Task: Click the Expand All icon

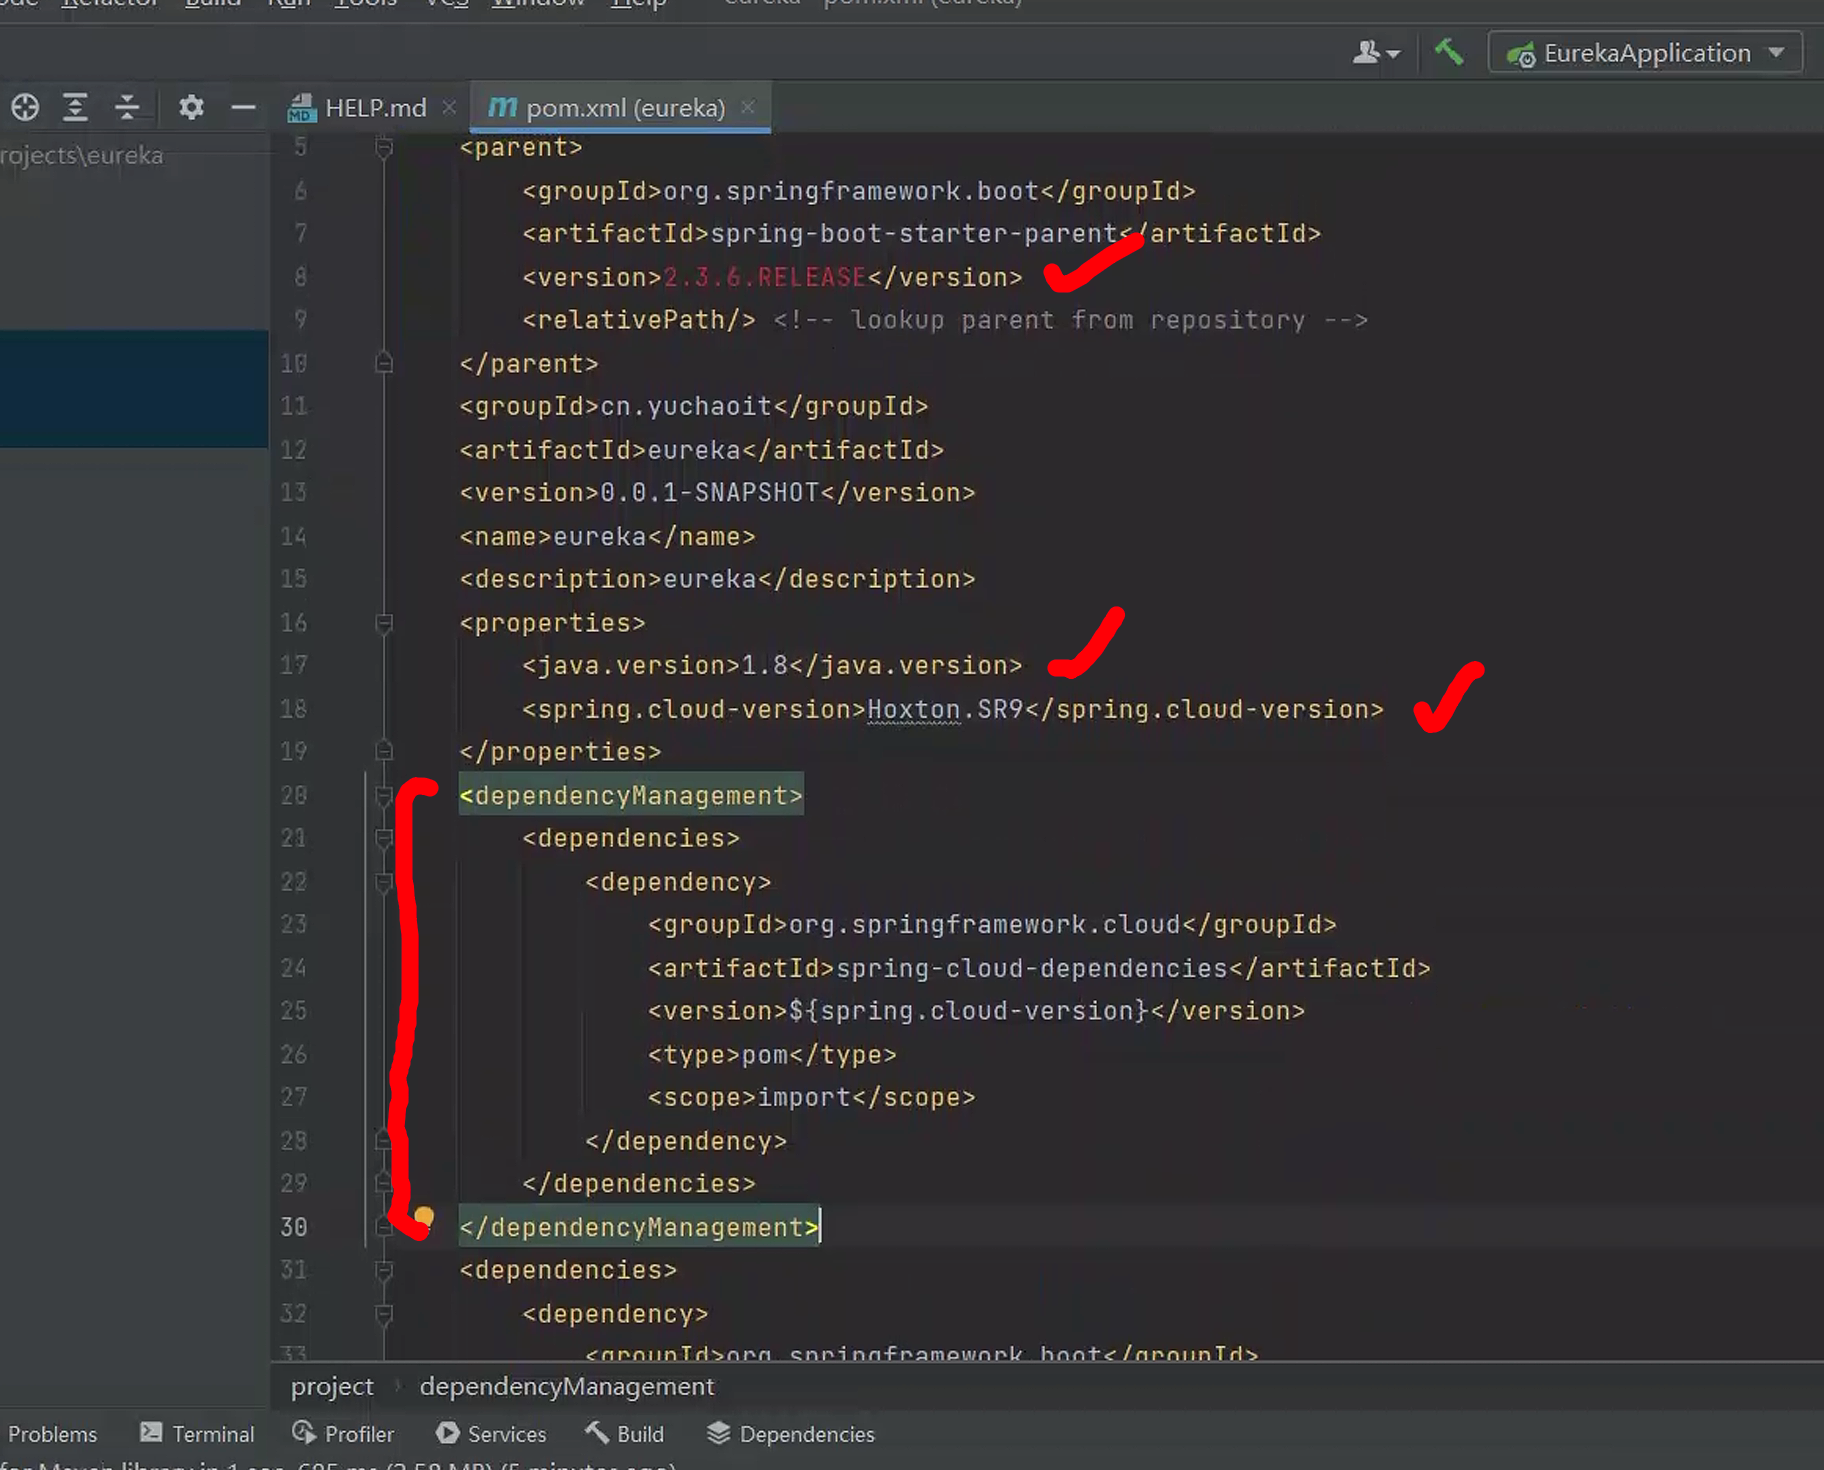Action: tap(75, 107)
